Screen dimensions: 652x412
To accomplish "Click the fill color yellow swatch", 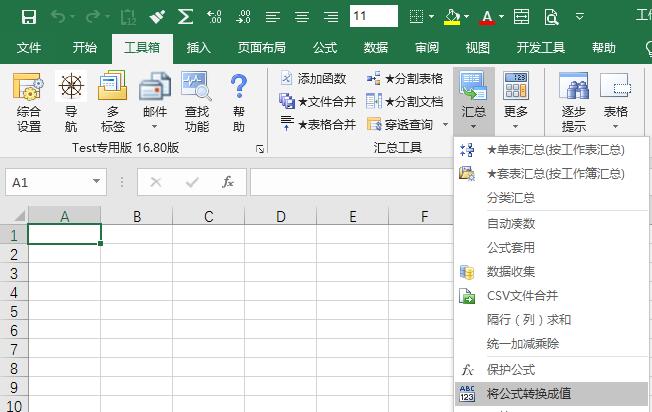I will [452, 16].
